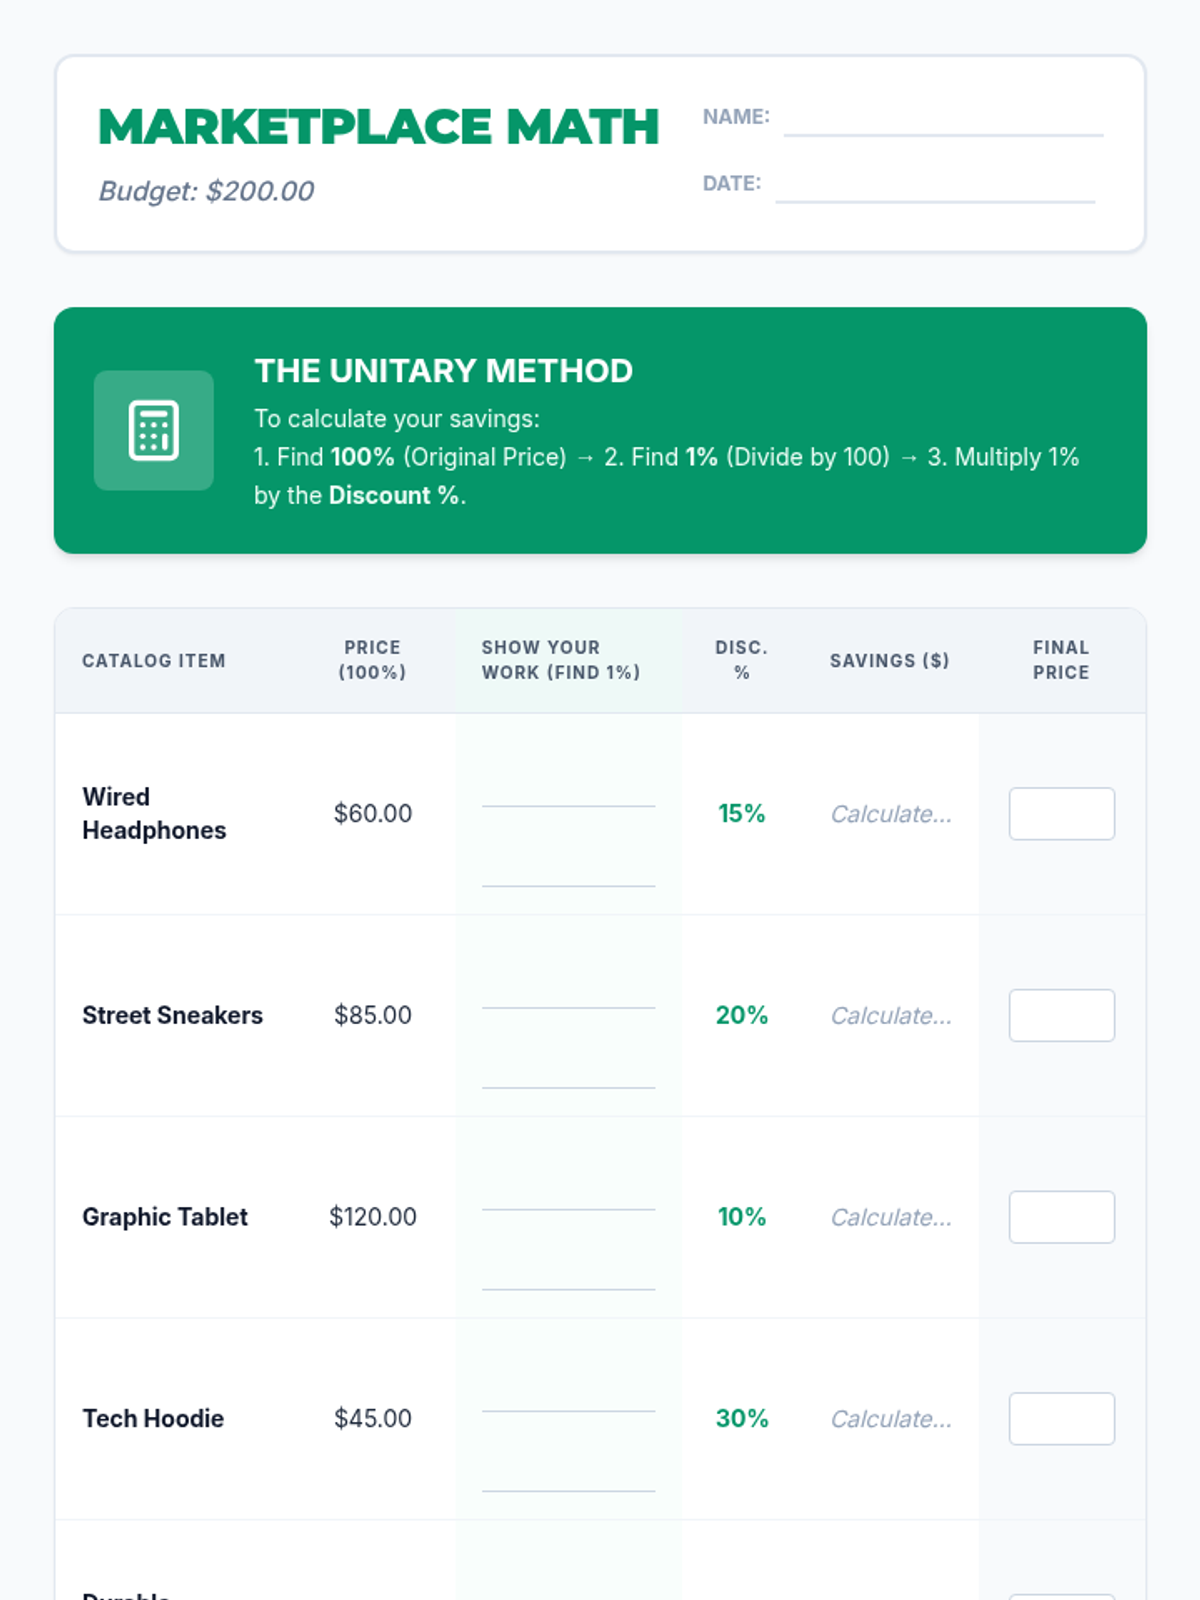This screenshot has width=1200, height=1600.
Task: Click the Graphic Tablet savings Calculate field
Action: pos(890,1217)
